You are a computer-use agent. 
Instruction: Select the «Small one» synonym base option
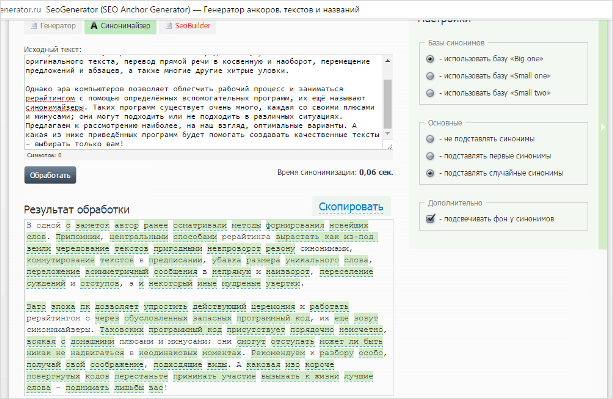[430, 76]
